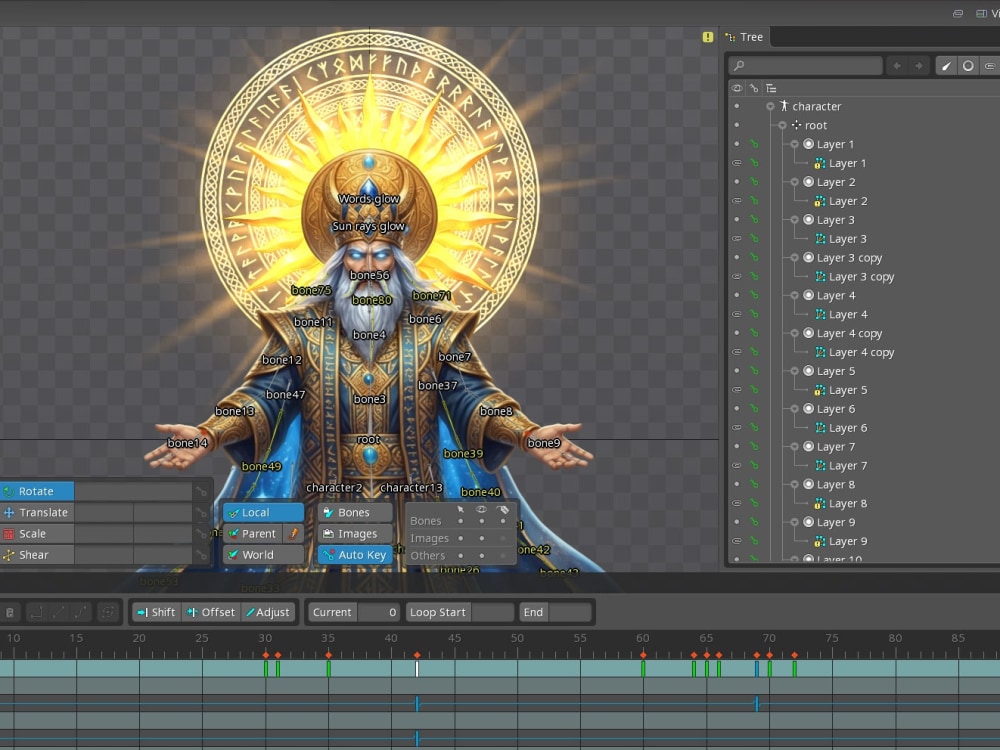Click the tree back arrow
Image resolution: width=1000 pixels, height=750 pixels.
(x=897, y=66)
